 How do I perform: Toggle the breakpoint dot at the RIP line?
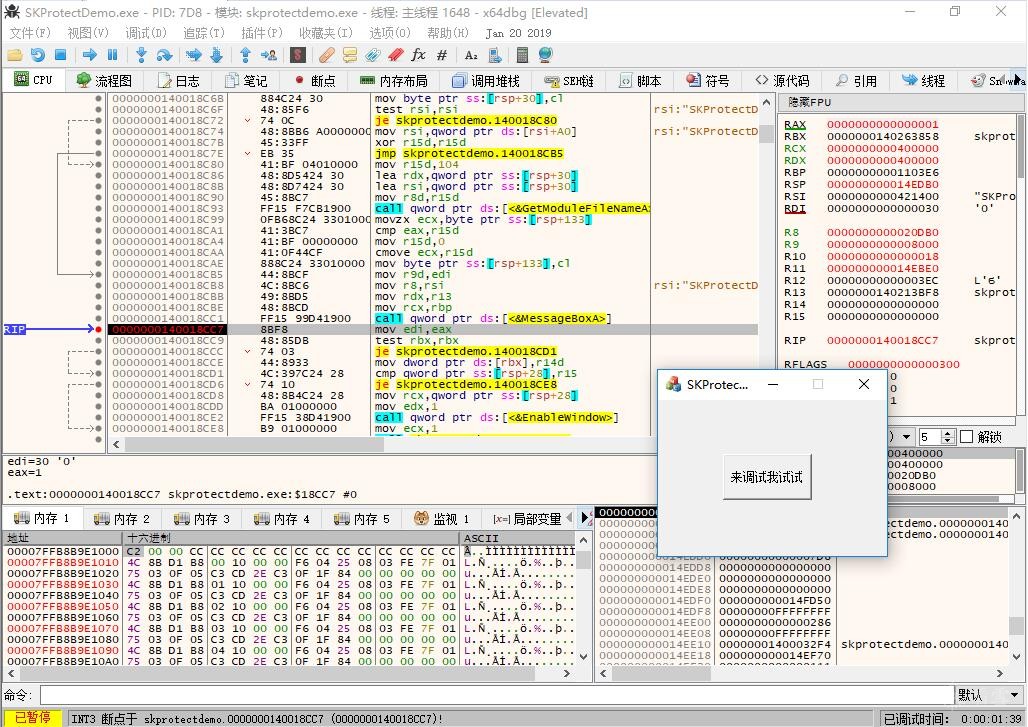tap(98, 329)
